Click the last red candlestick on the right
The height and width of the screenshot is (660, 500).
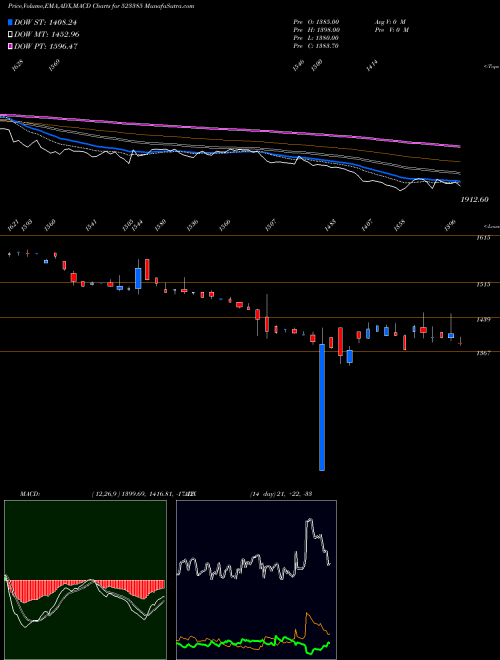[x=460, y=343]
